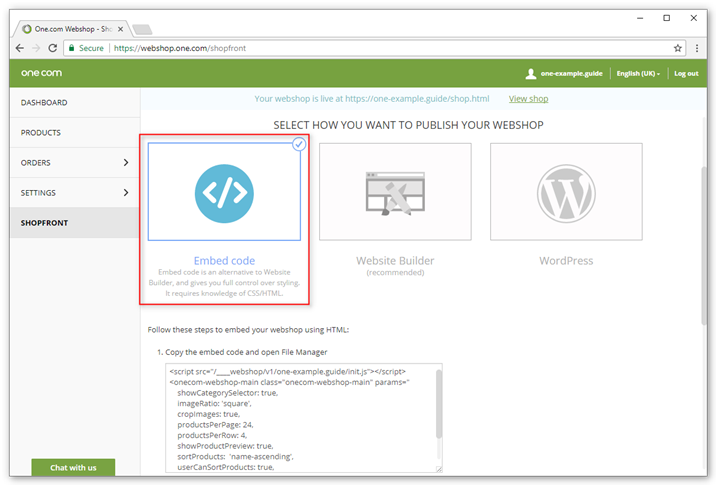Click the 'Your webshop is live' message
Viewport: 716px width, 485px height.
click(x=372, y=99)
